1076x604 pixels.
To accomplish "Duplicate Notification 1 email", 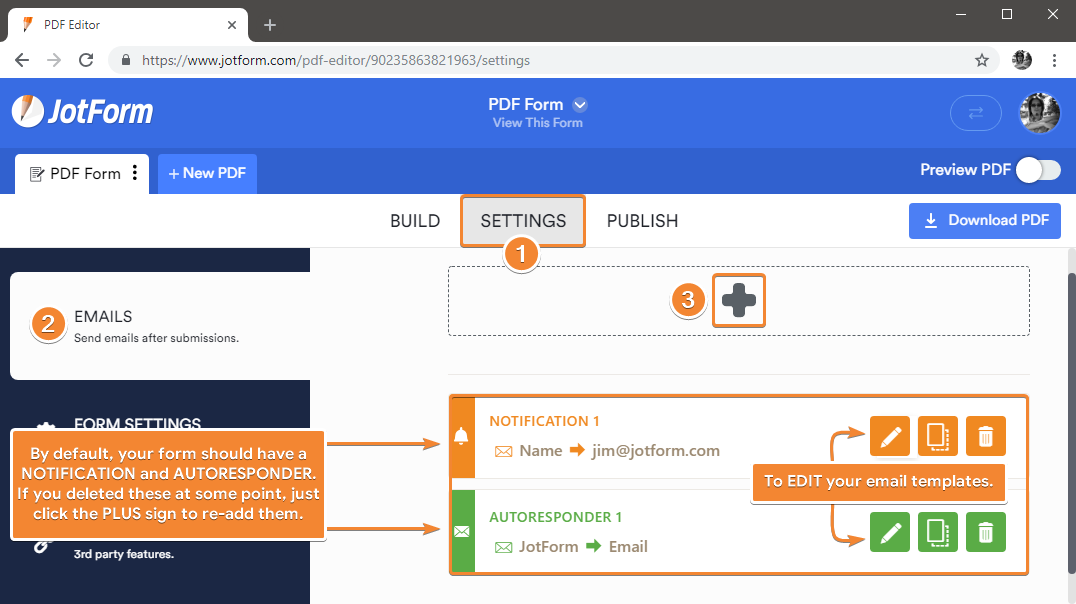I will coord(937,436).
